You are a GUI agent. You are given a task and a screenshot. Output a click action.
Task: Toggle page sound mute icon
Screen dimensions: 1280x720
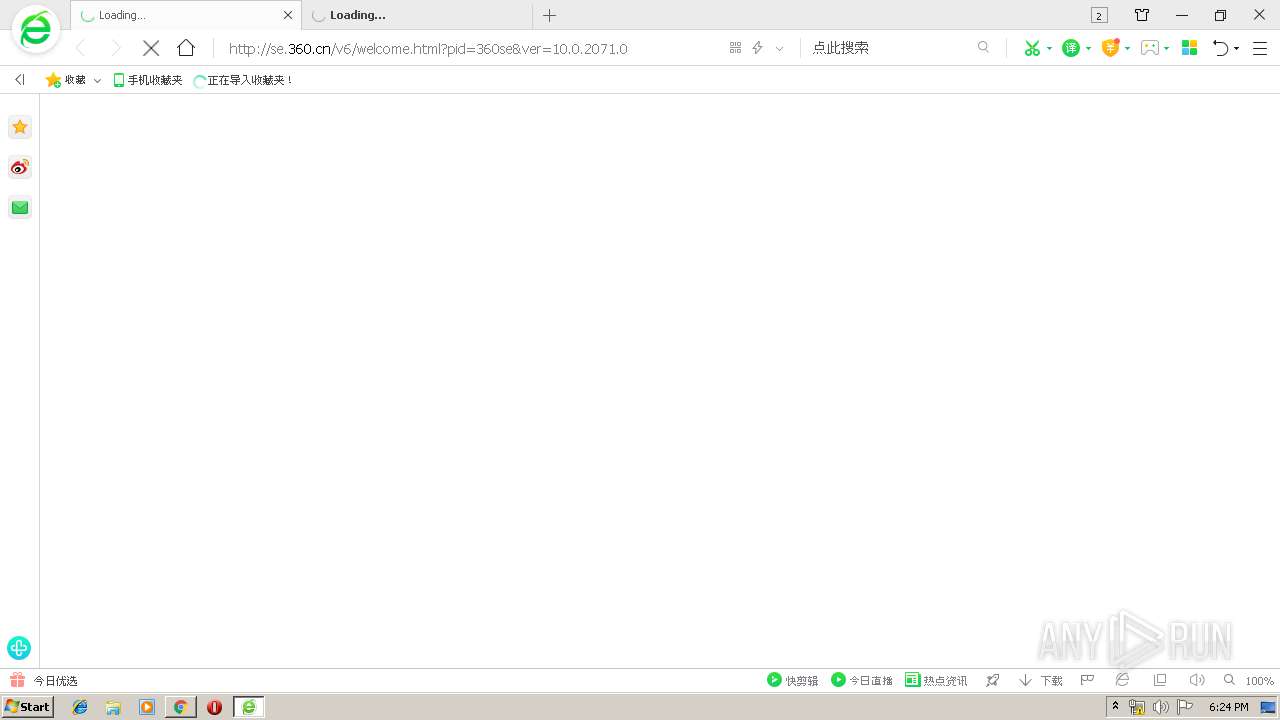(1197, 680)
